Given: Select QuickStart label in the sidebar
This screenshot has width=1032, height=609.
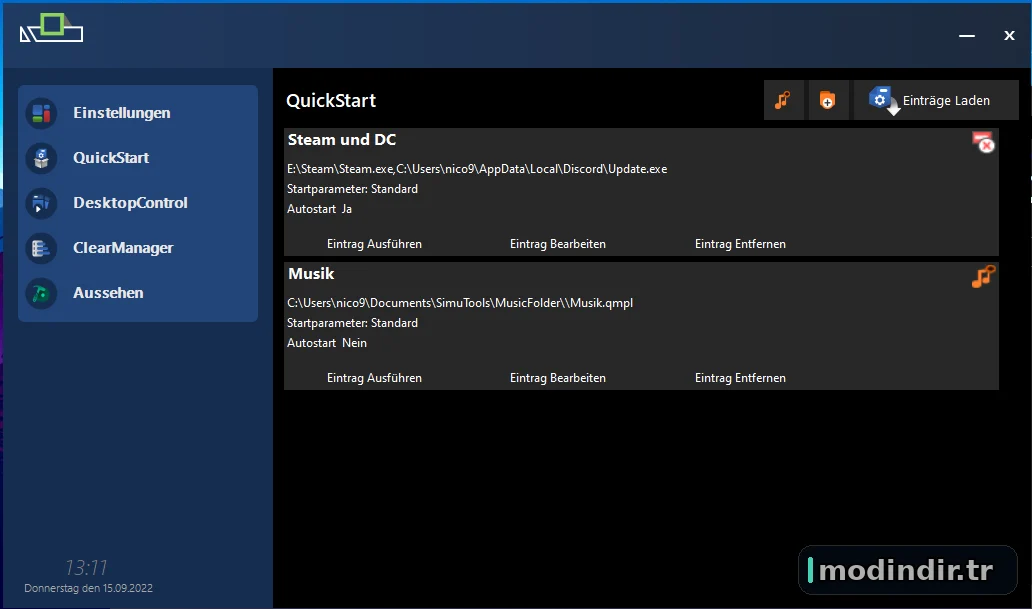Looking at the screenshot, I should pos(111,158).
